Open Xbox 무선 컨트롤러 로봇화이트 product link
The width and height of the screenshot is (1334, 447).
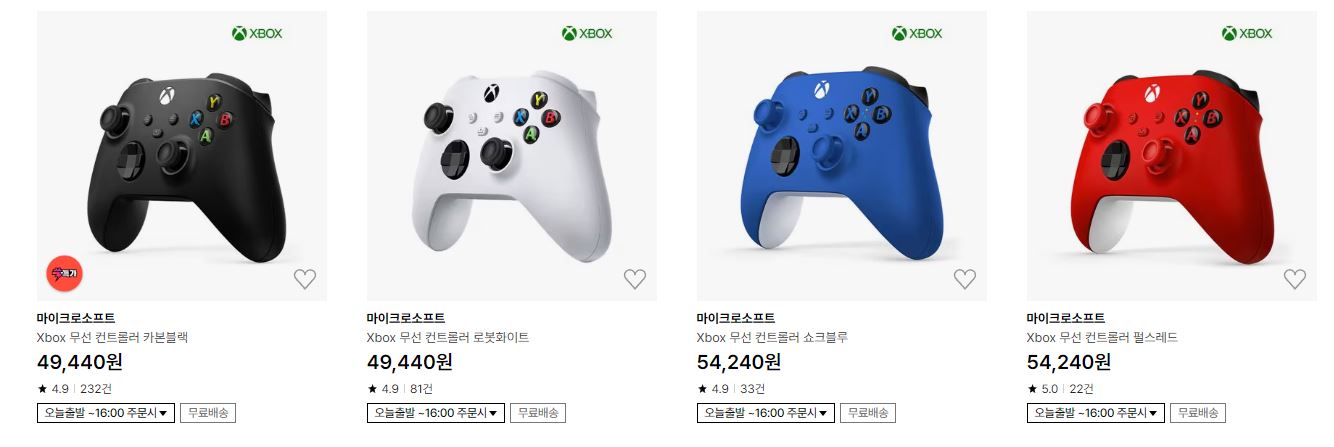[x=448, y=338]
